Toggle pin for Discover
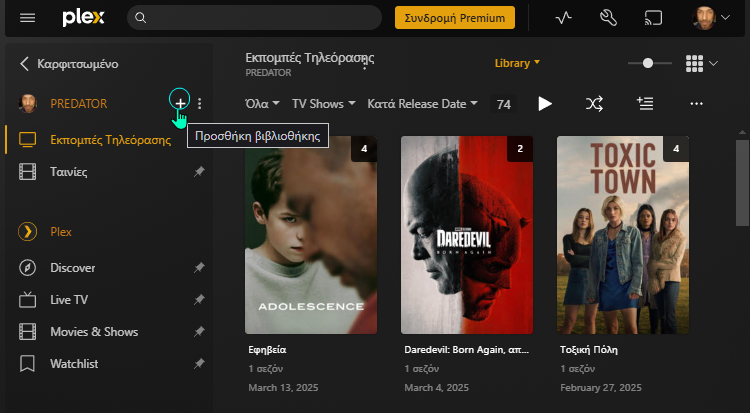 (x=199, y=268)
